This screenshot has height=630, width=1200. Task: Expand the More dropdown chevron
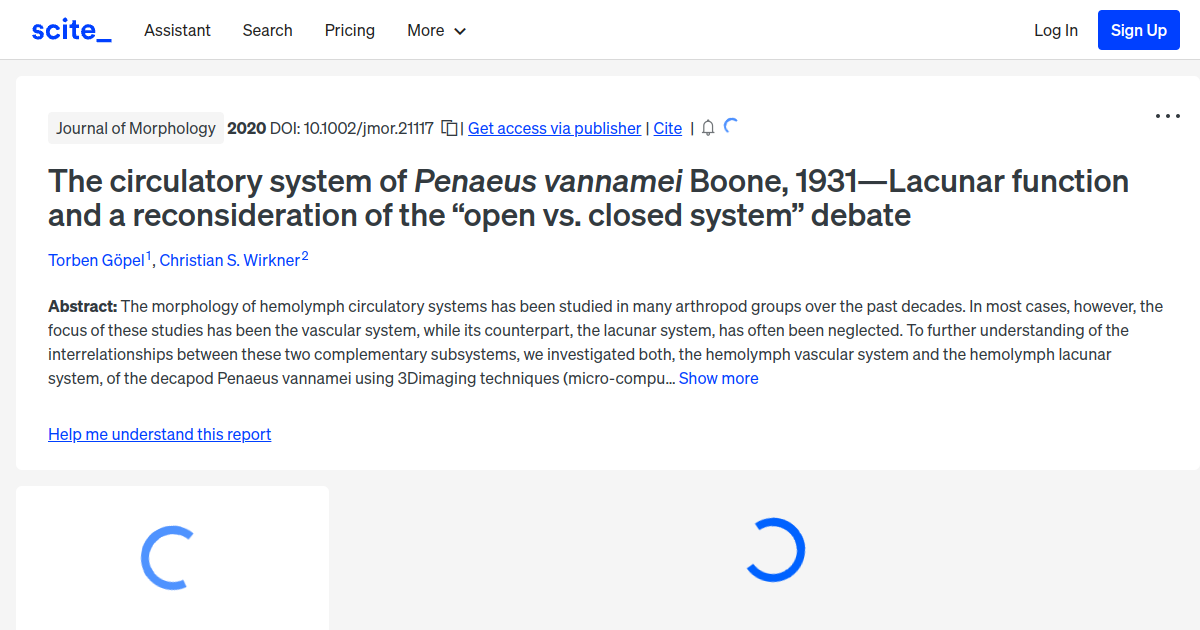(x=460, y=31)
